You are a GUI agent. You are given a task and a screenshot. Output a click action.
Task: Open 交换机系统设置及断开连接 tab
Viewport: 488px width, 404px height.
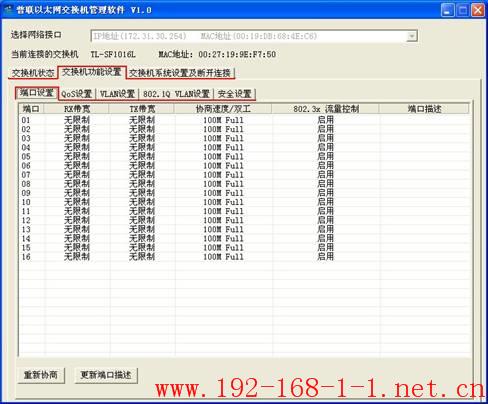click(x=180, y=73)
